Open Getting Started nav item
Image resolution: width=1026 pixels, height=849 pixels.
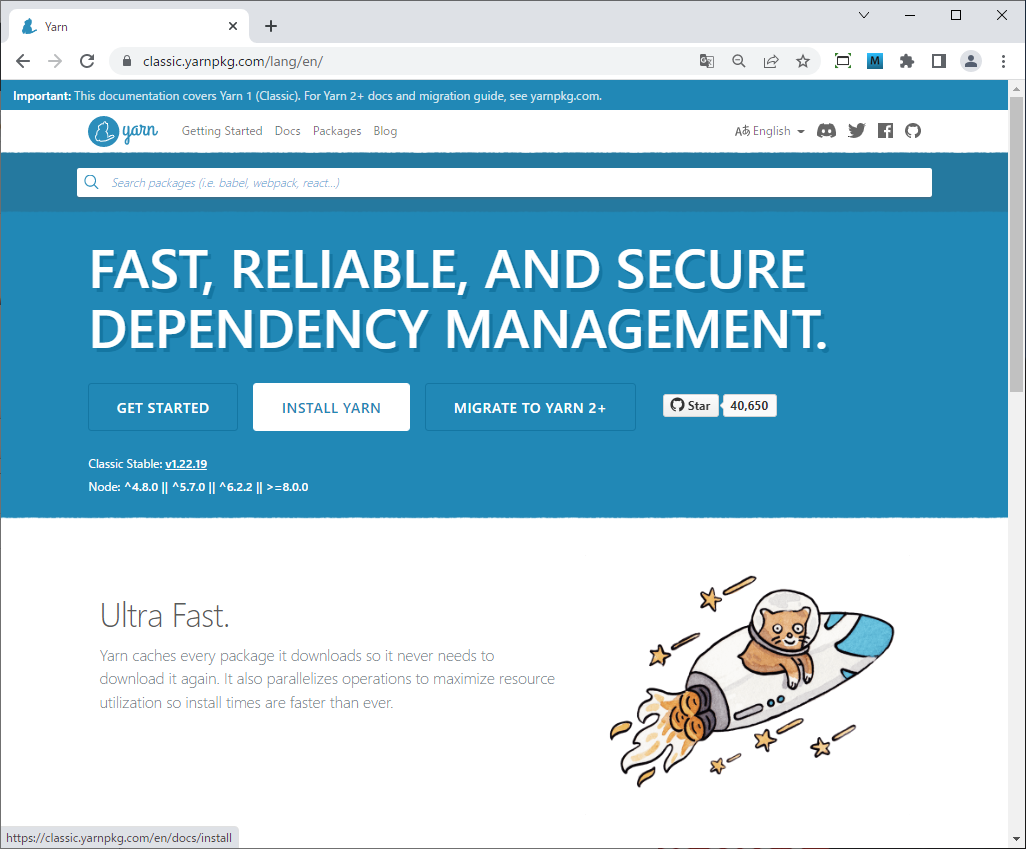[222, 131]
